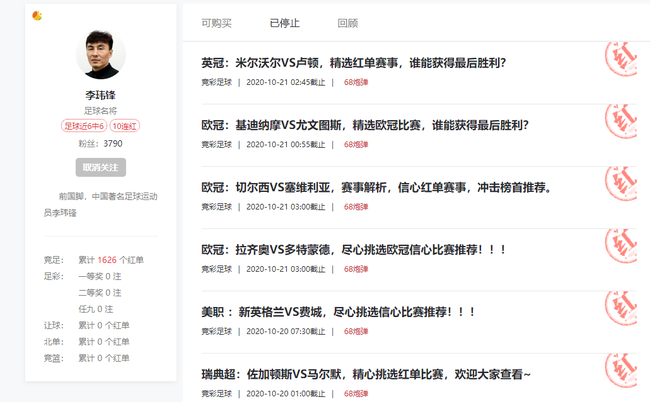
Task: Open the article 欧冠：拉齐奥VS多特蒙德
Action: coord(354,250)
